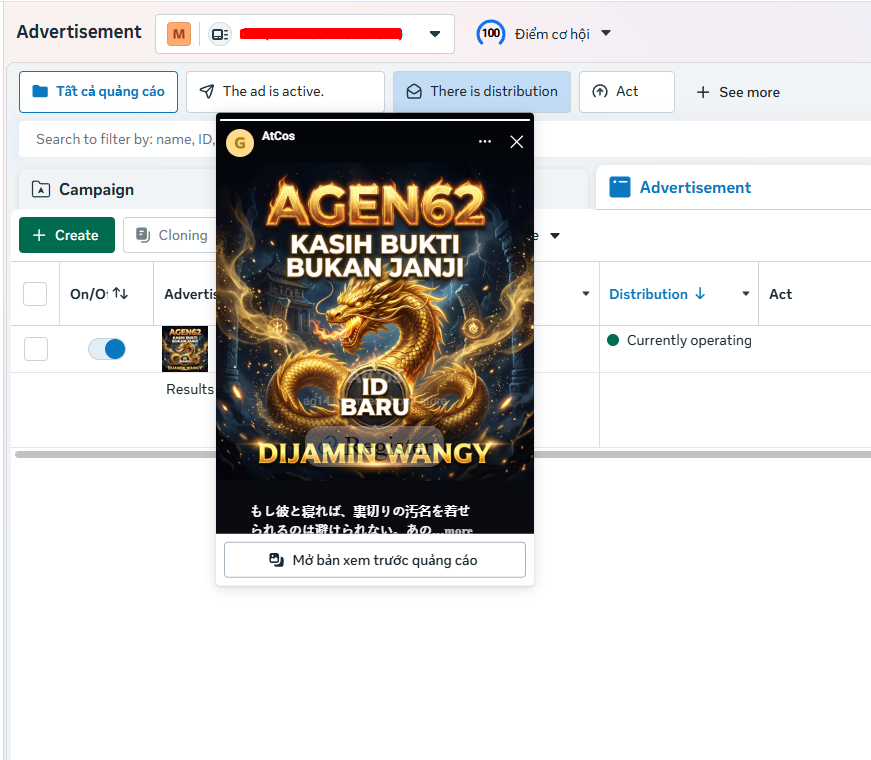Switch to the Advertisement panel tab
Image resolution: width=871 pixels, height=760 pixels.
coord(733,187)
